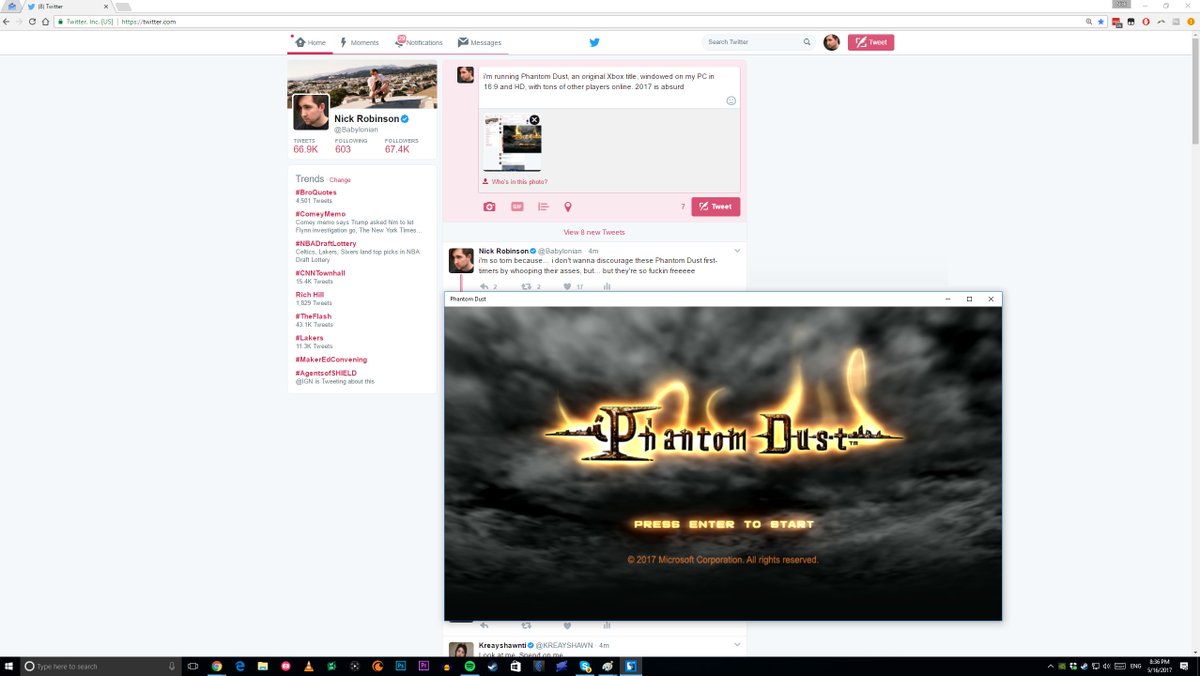Click Change next to Trends
1200x676 pixels.
point(340,180)
